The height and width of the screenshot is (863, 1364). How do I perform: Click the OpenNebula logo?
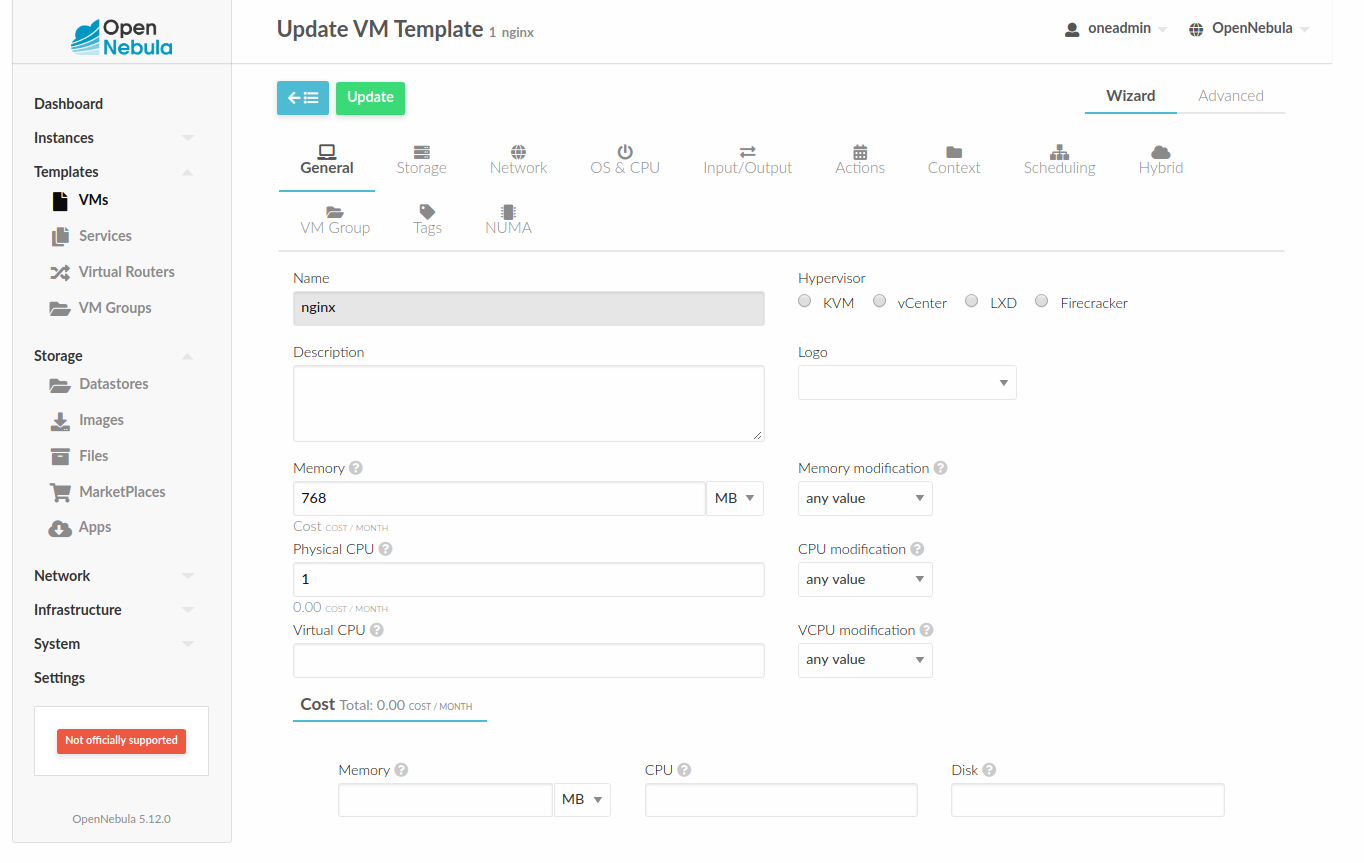(122, 36)
